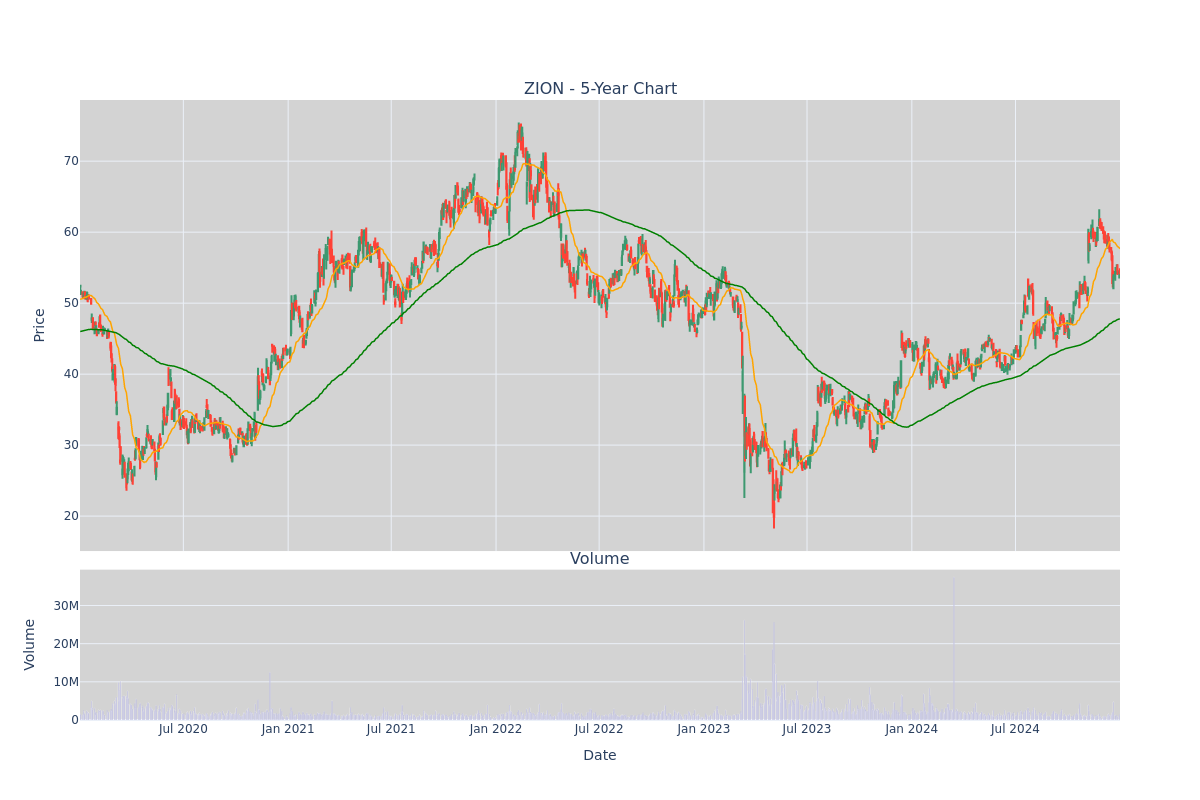The image size is (1200, 800).
Task: Click the 70 price tick label
Action: [71, 161]
